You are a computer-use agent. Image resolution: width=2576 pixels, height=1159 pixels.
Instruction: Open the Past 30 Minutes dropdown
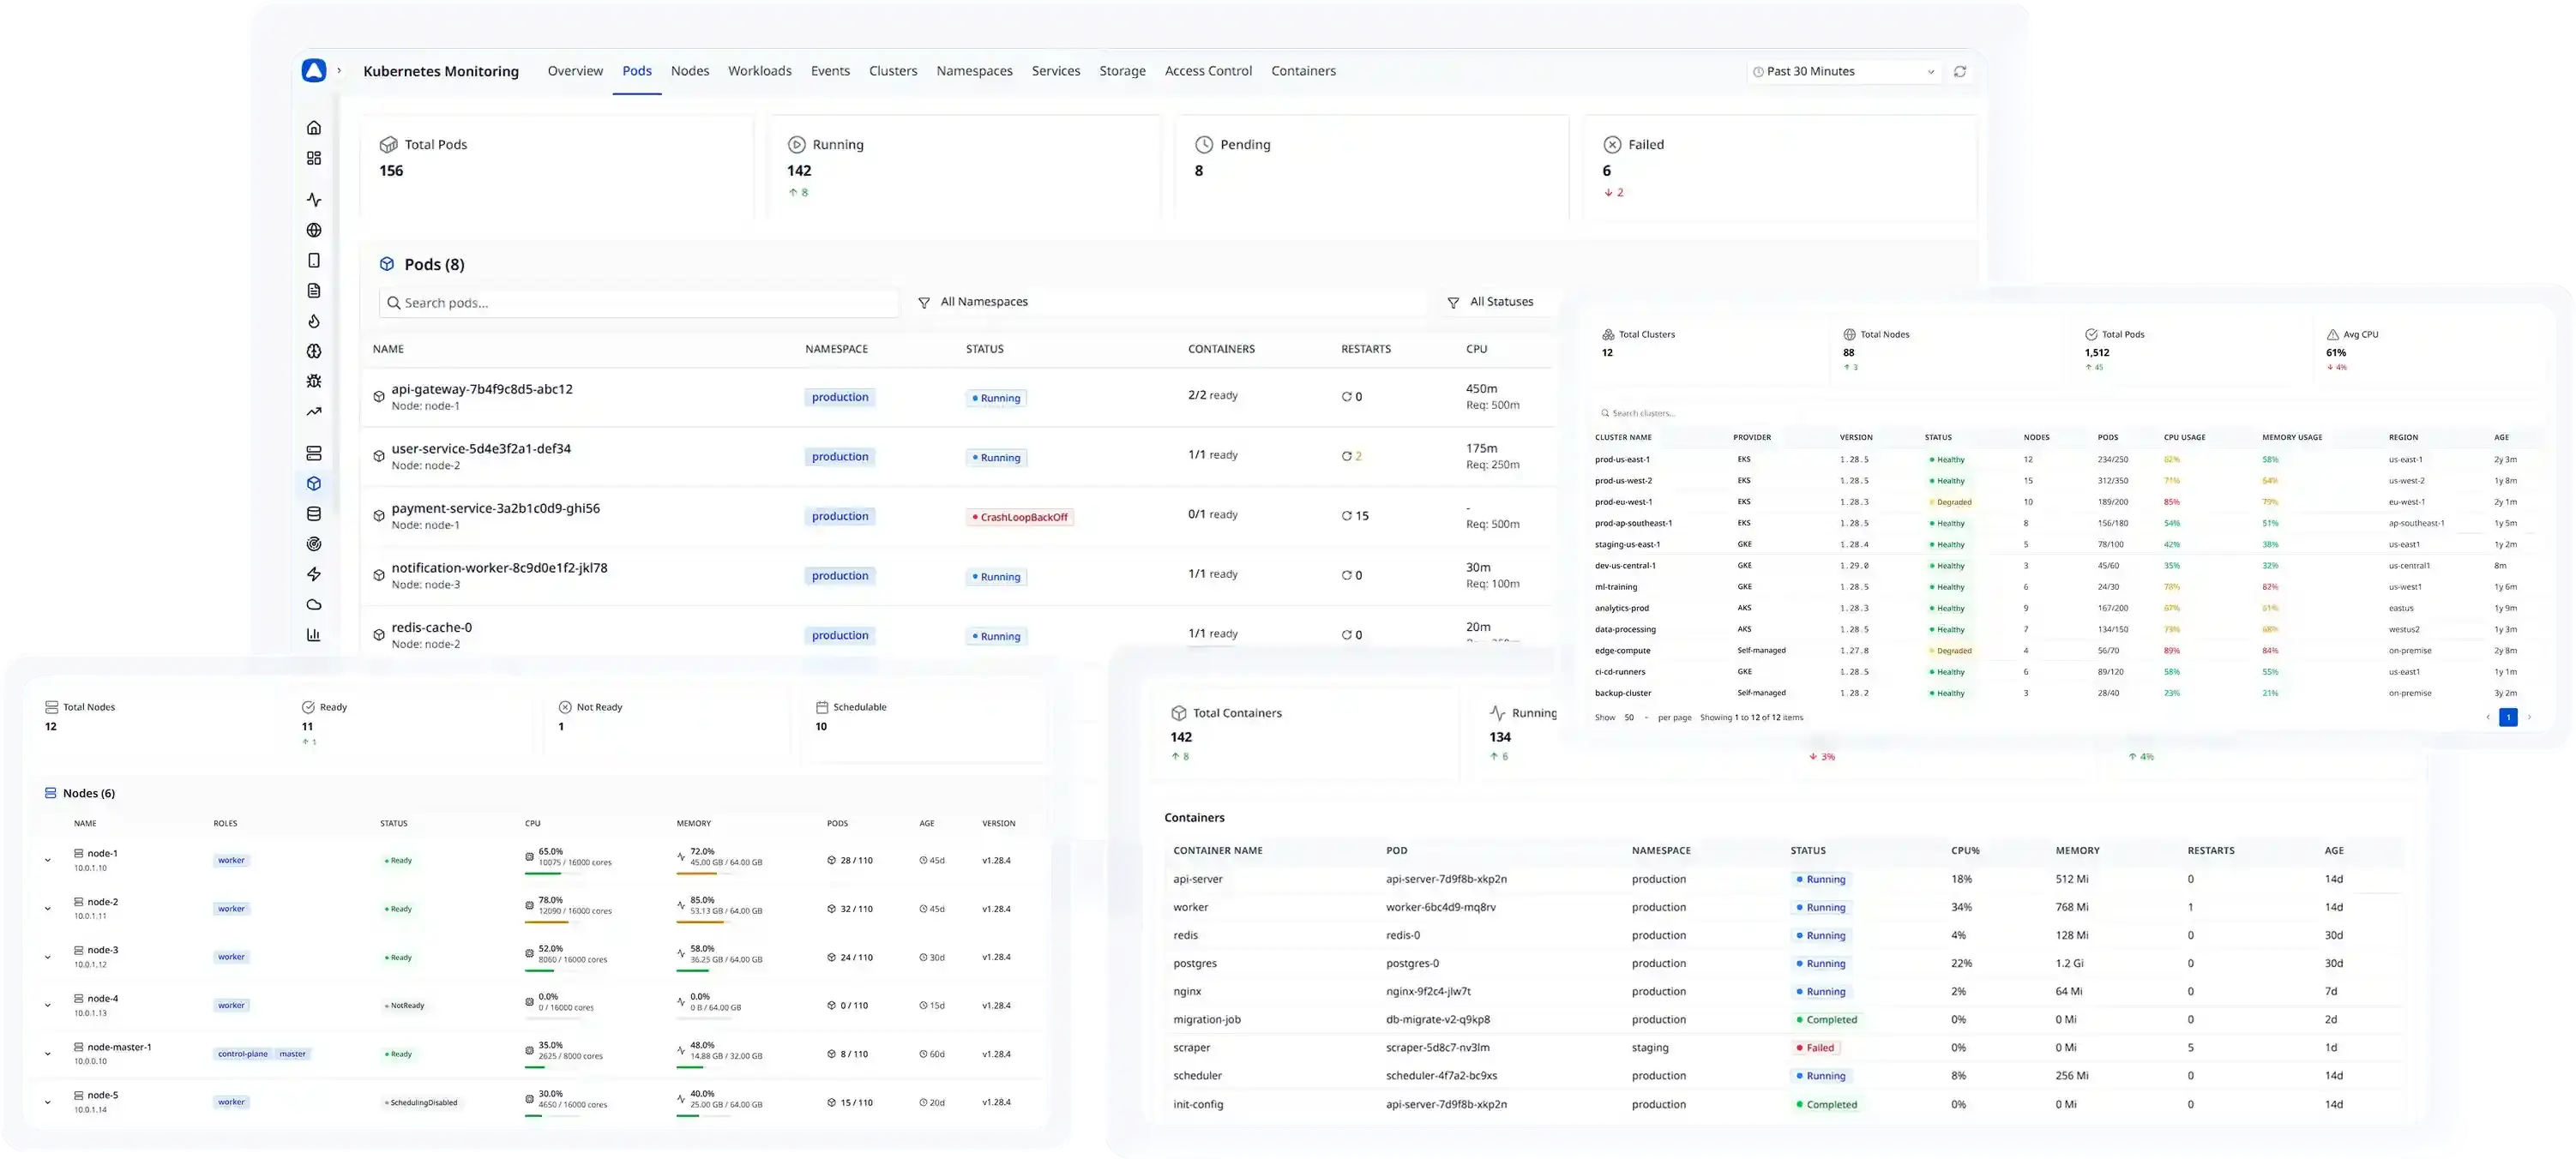(1844, 71)
